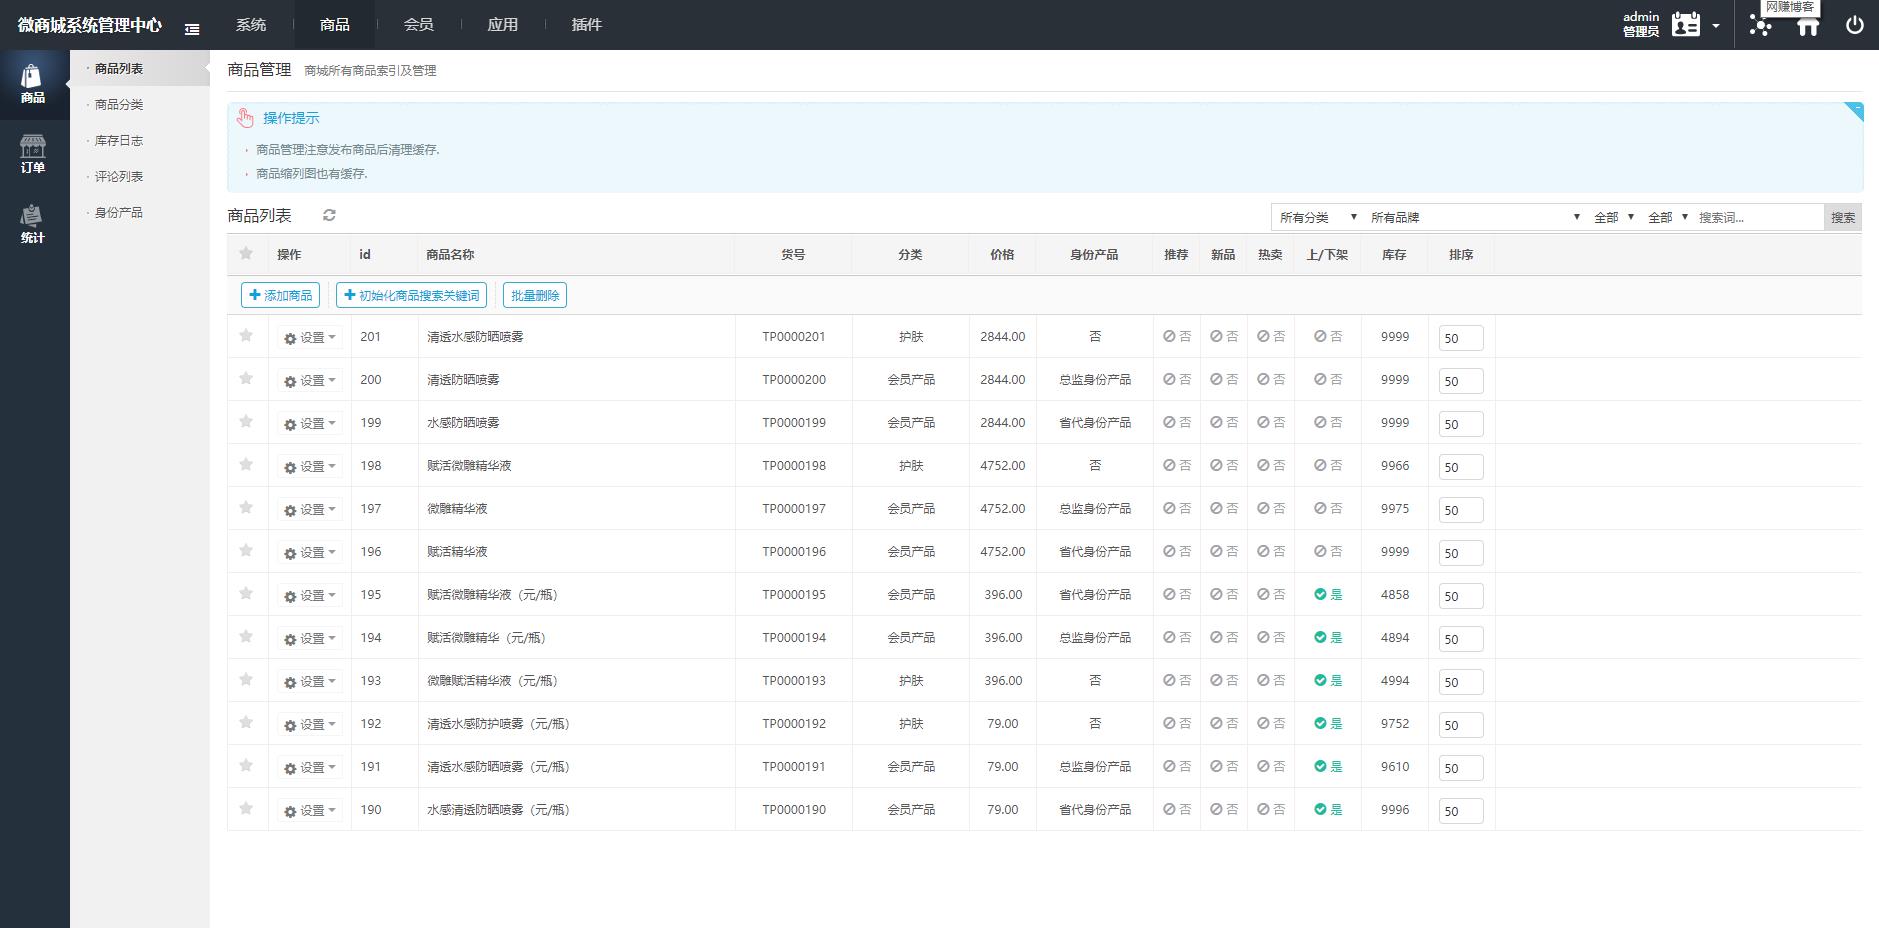The width and height of the screenshot is (1879, 928).
Task: Focus the 搜索词 search input field
Action: point(1759,217)
